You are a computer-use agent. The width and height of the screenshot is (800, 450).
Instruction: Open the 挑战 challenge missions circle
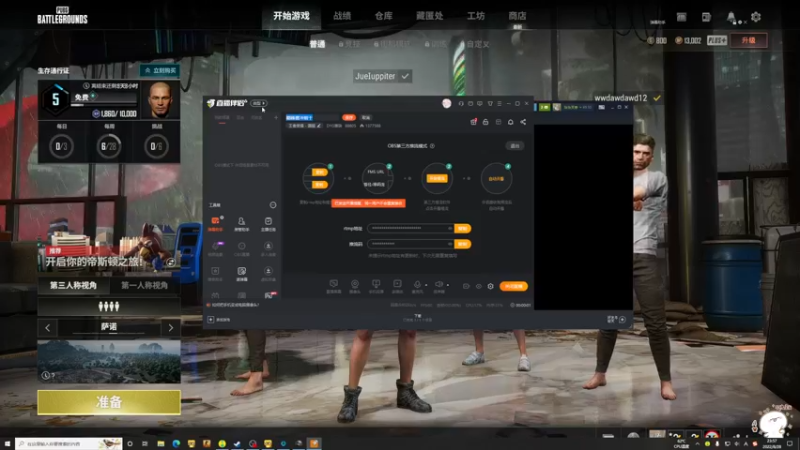click(x=157, y=146)
